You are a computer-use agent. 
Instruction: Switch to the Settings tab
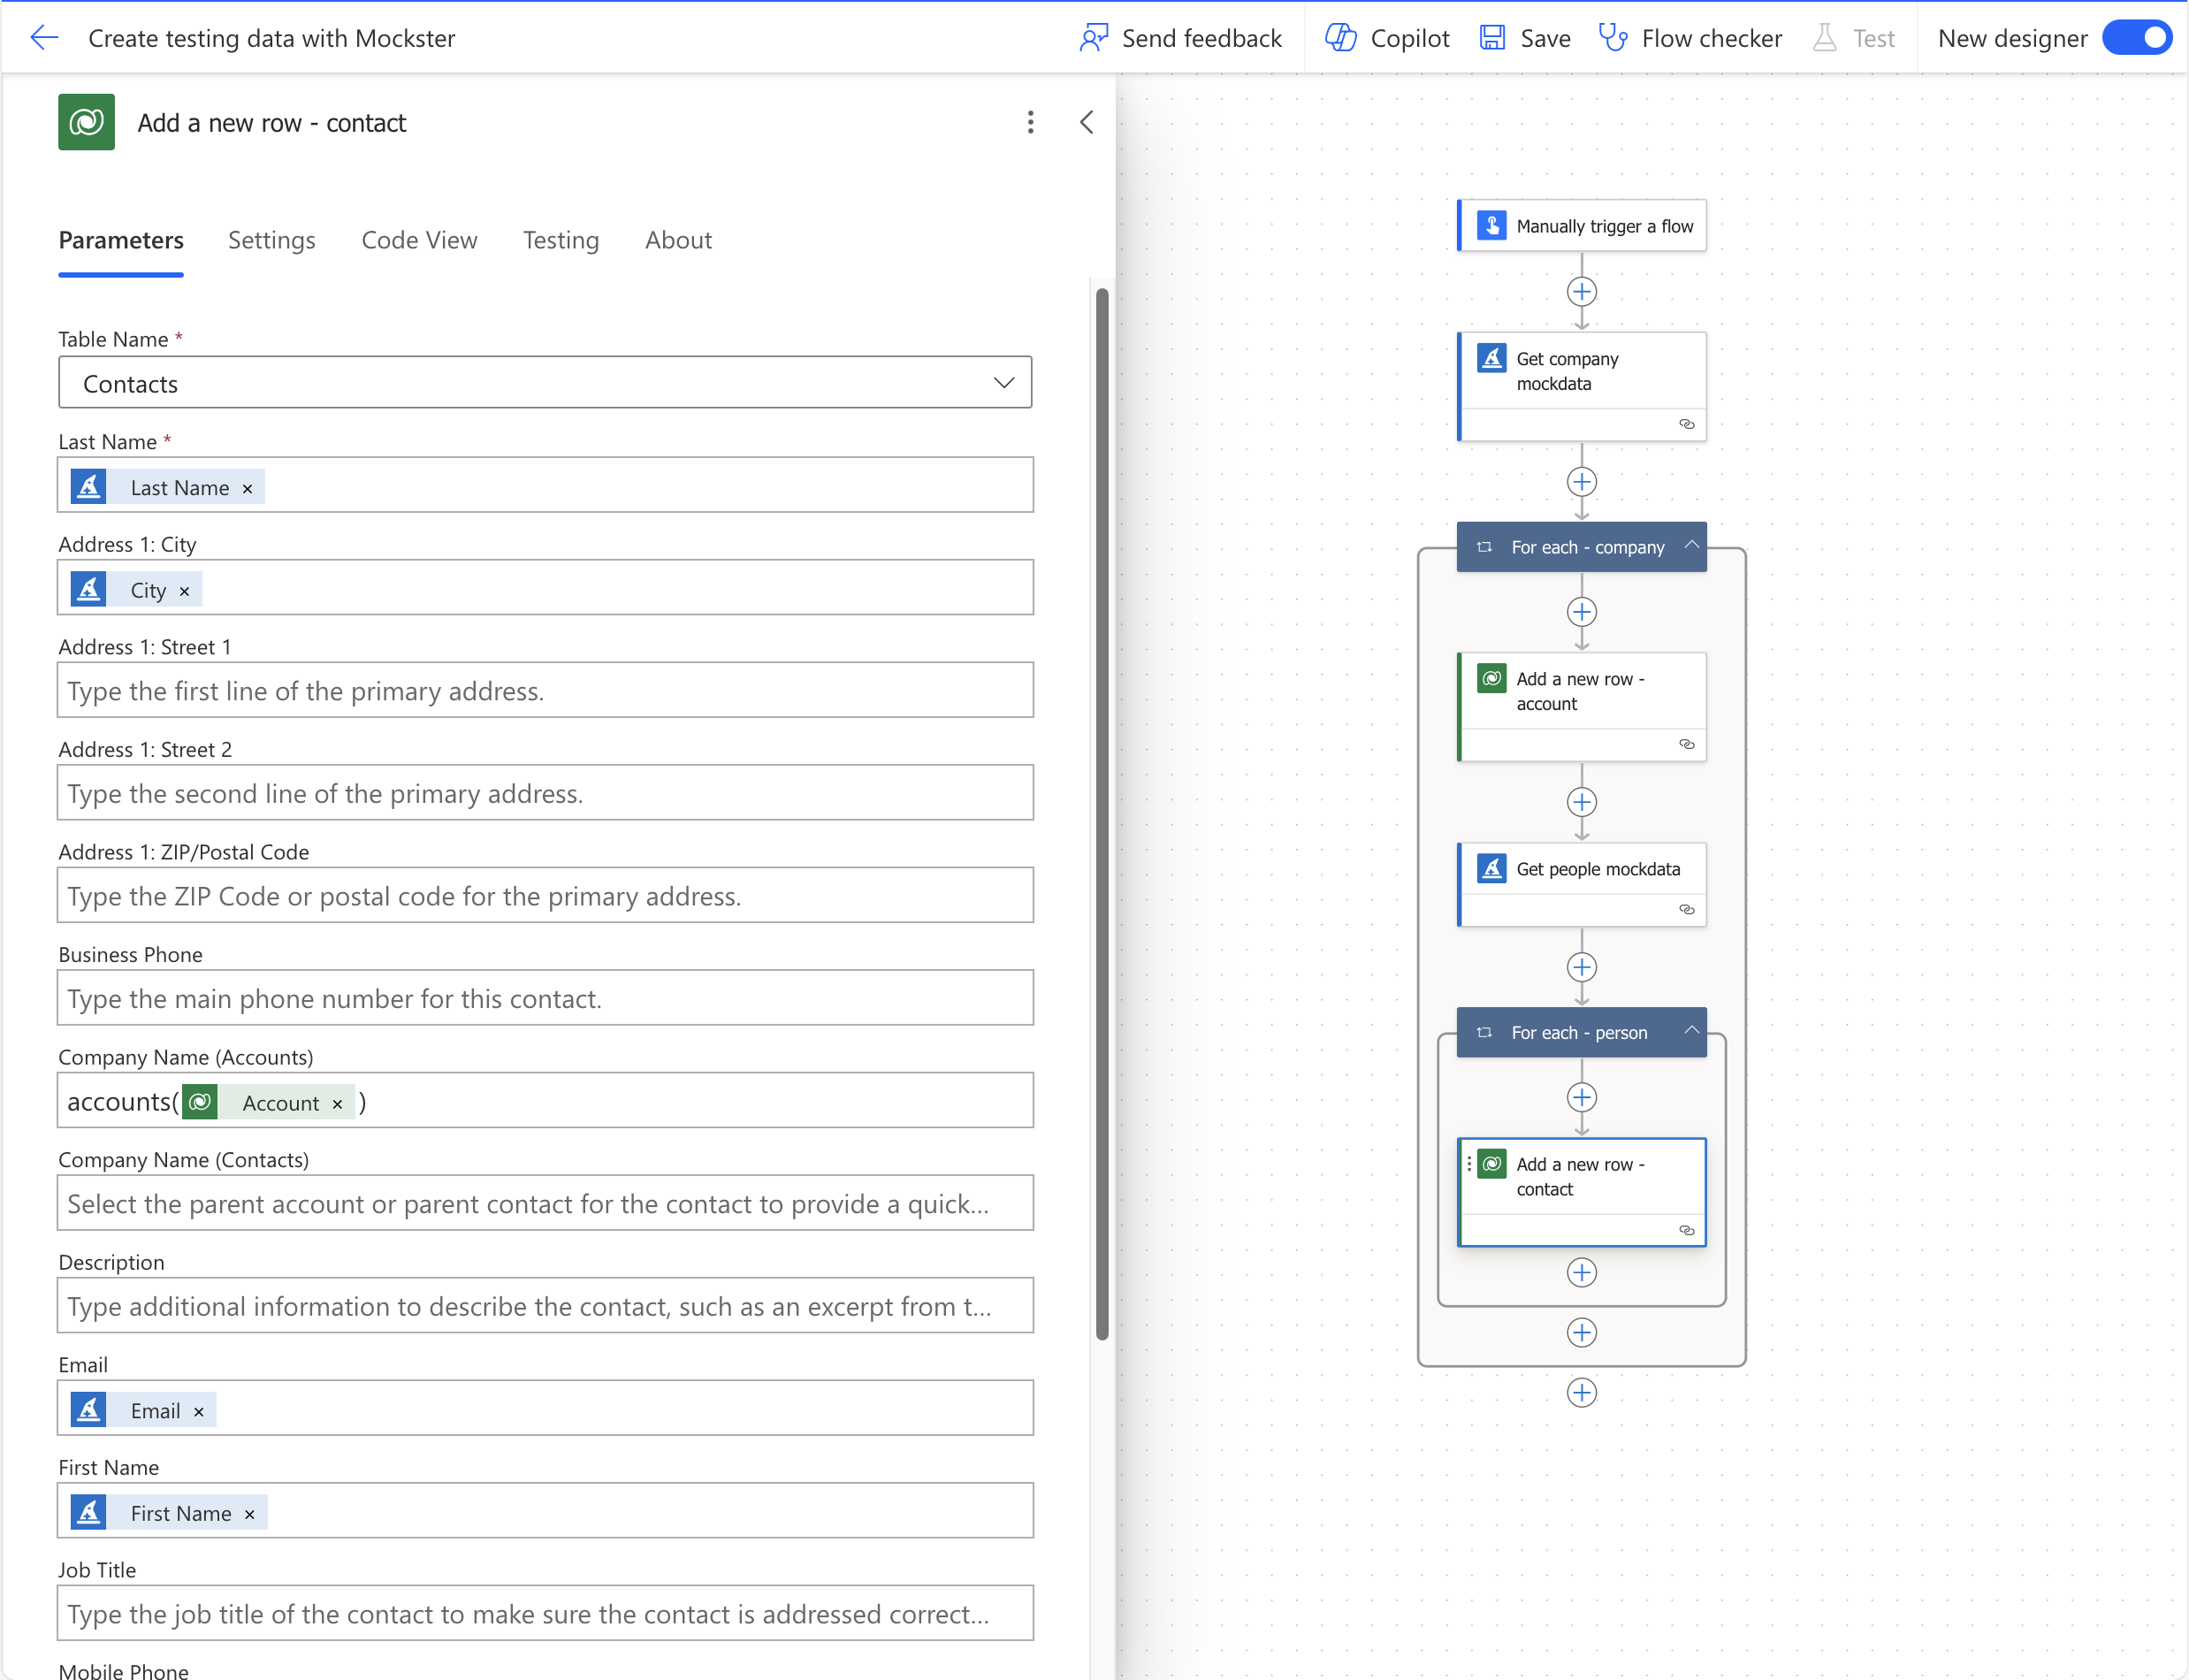pyautogui.click(x=270, y=240)
